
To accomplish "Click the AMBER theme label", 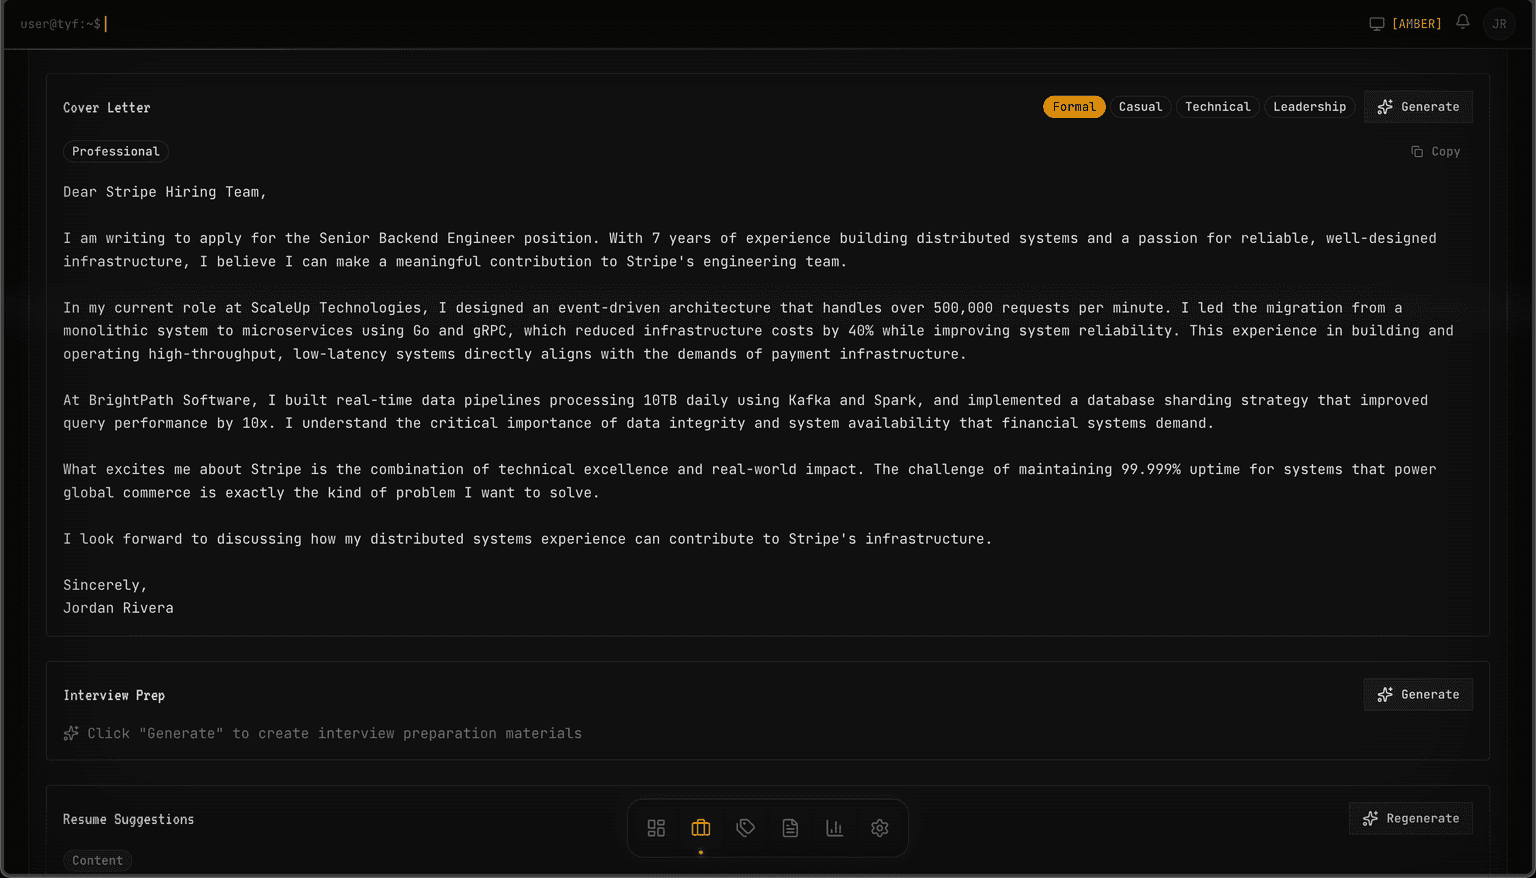I will pos(1417,24).
